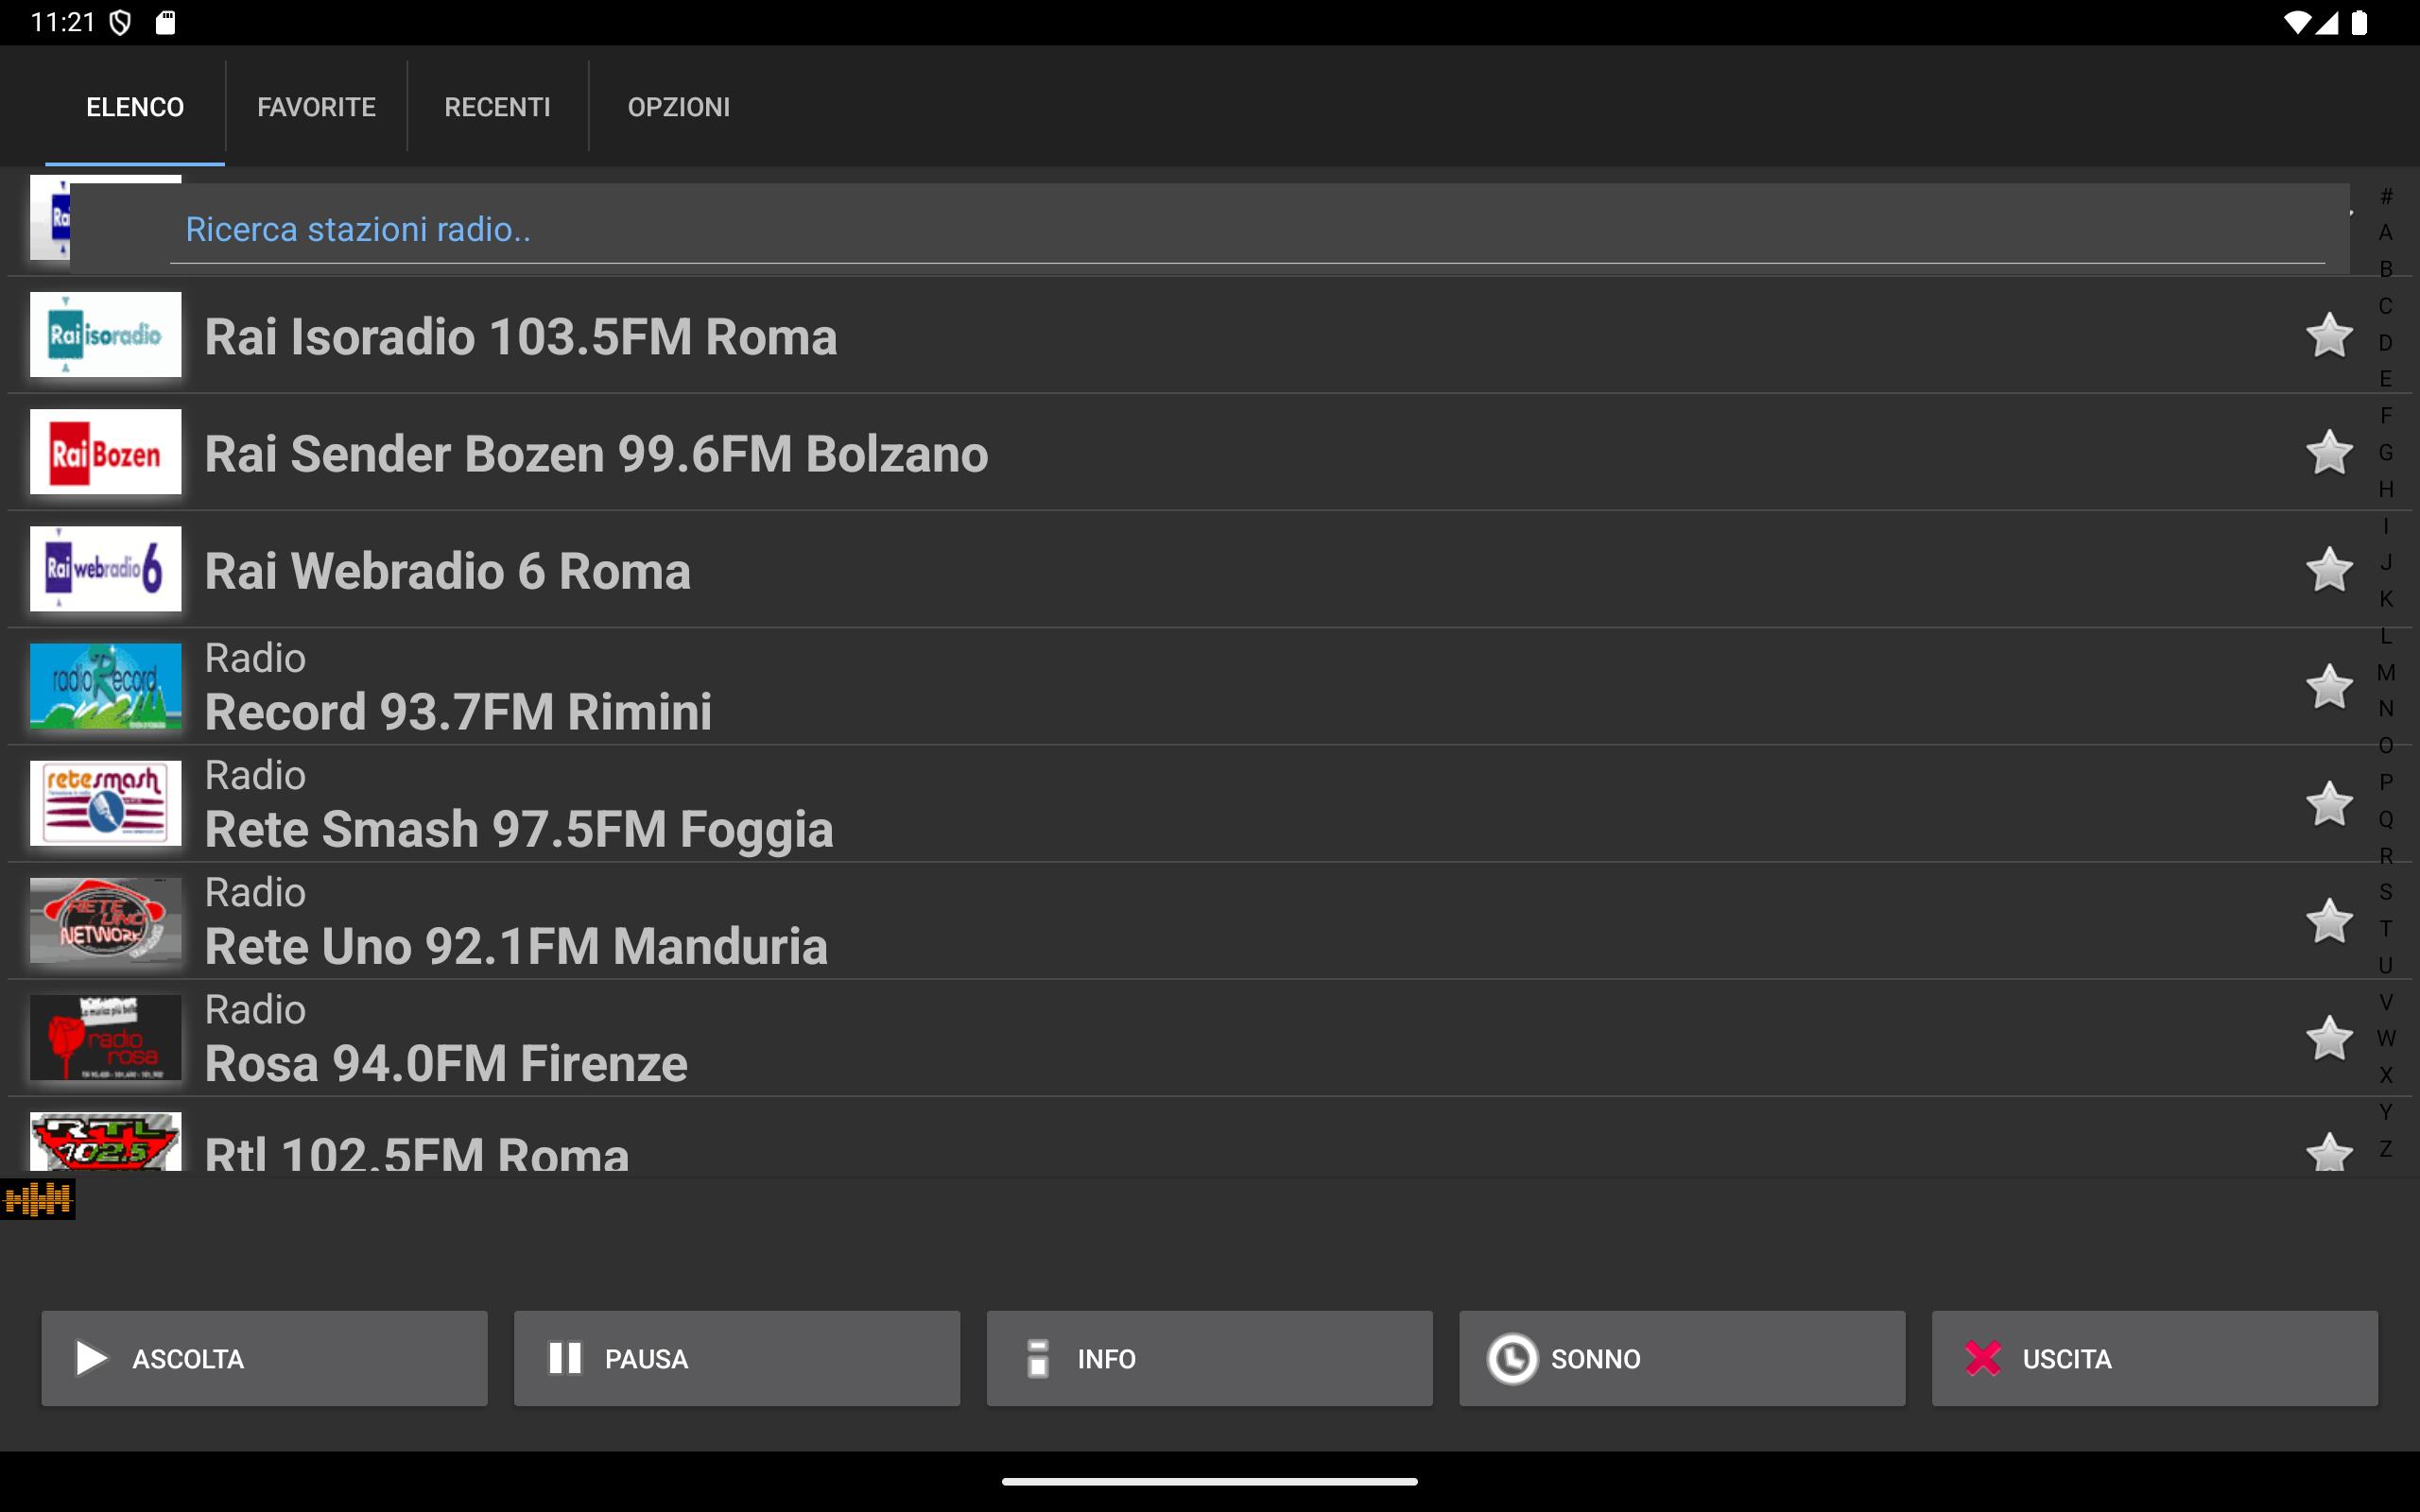
Task: Open station INFO button
Action: [x=1209, y=1358]
